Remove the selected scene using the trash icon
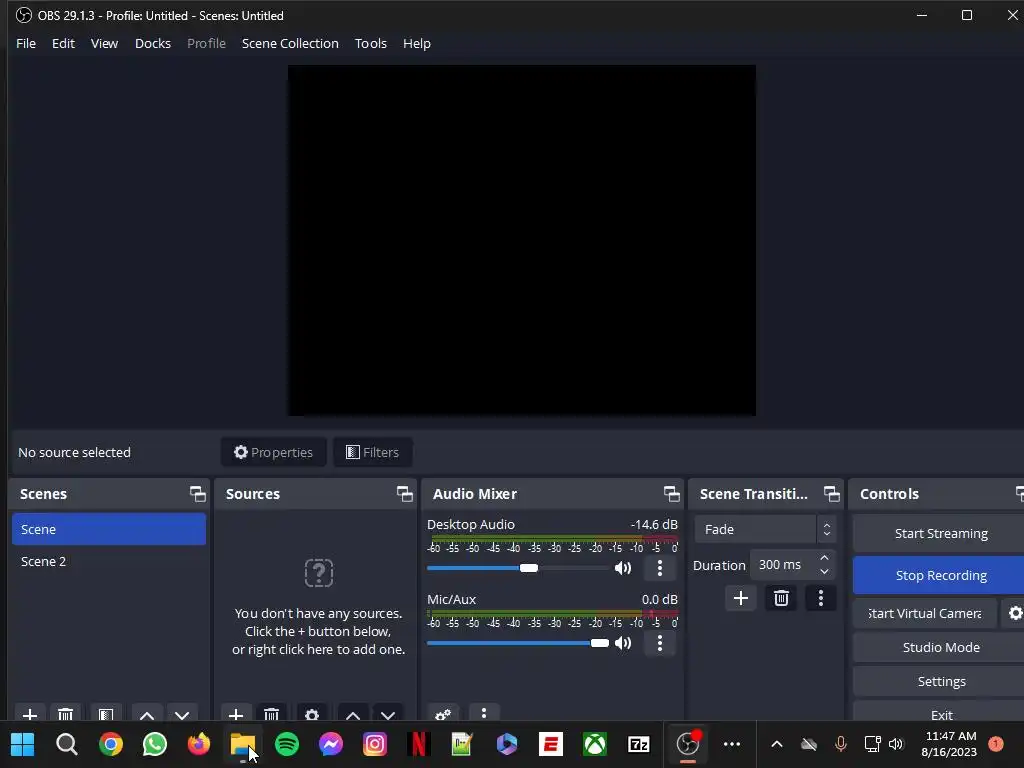 tap(65, 714)
